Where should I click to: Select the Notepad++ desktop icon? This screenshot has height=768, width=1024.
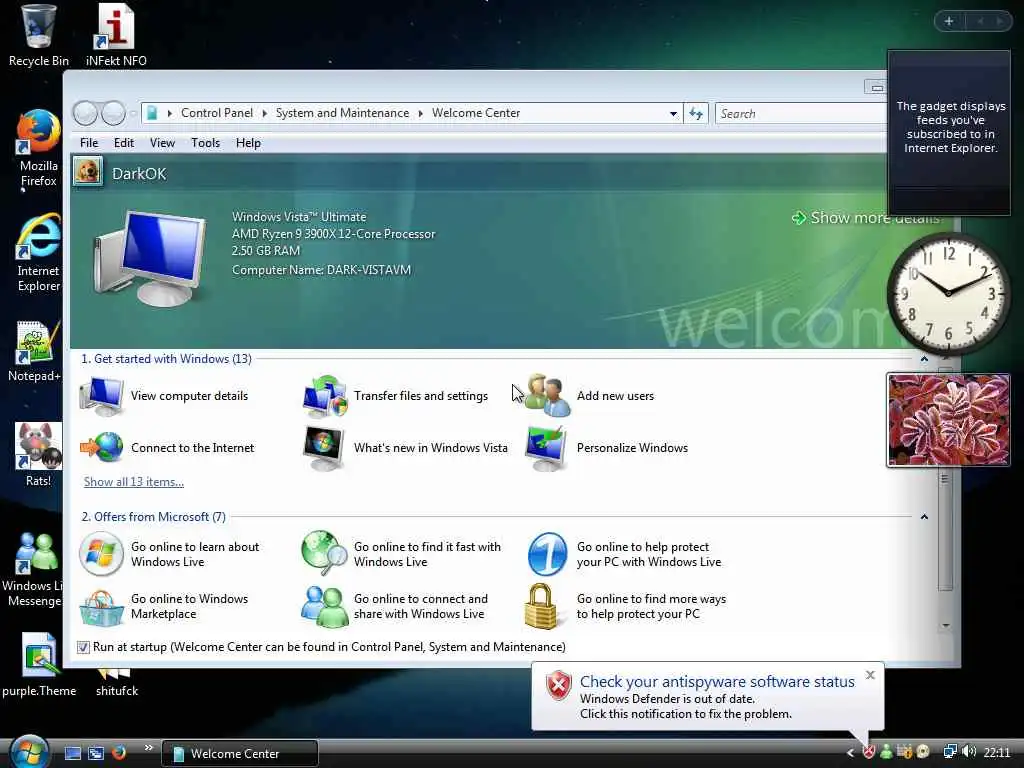point(34,351)
